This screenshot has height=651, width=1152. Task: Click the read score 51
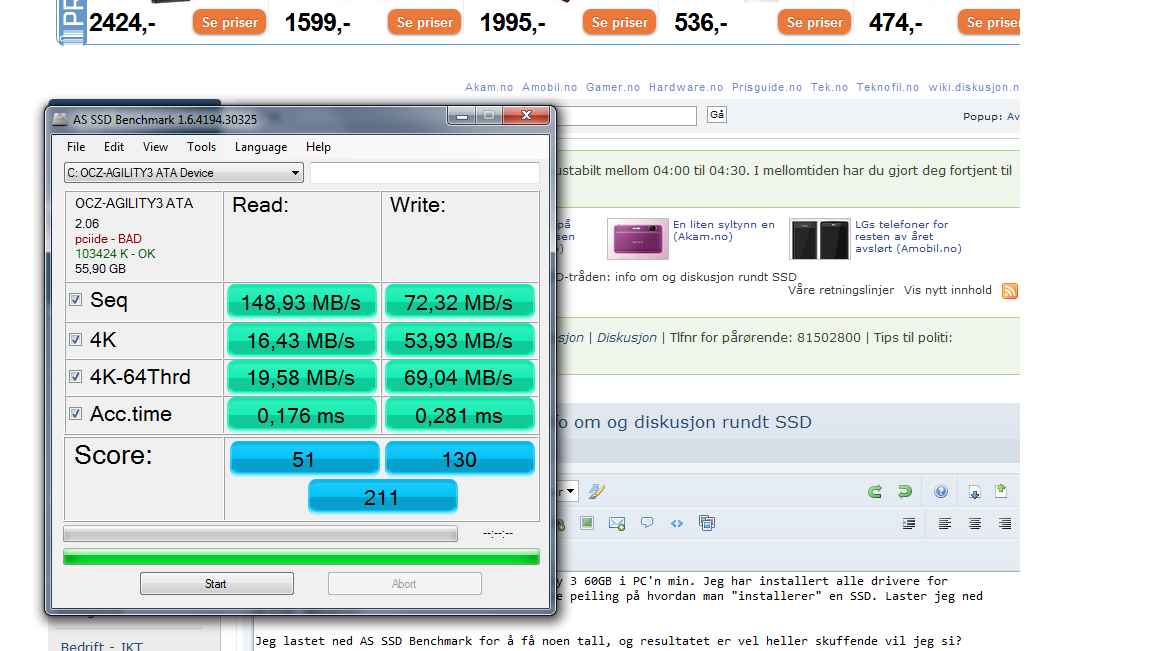click(x=304, y=458)
